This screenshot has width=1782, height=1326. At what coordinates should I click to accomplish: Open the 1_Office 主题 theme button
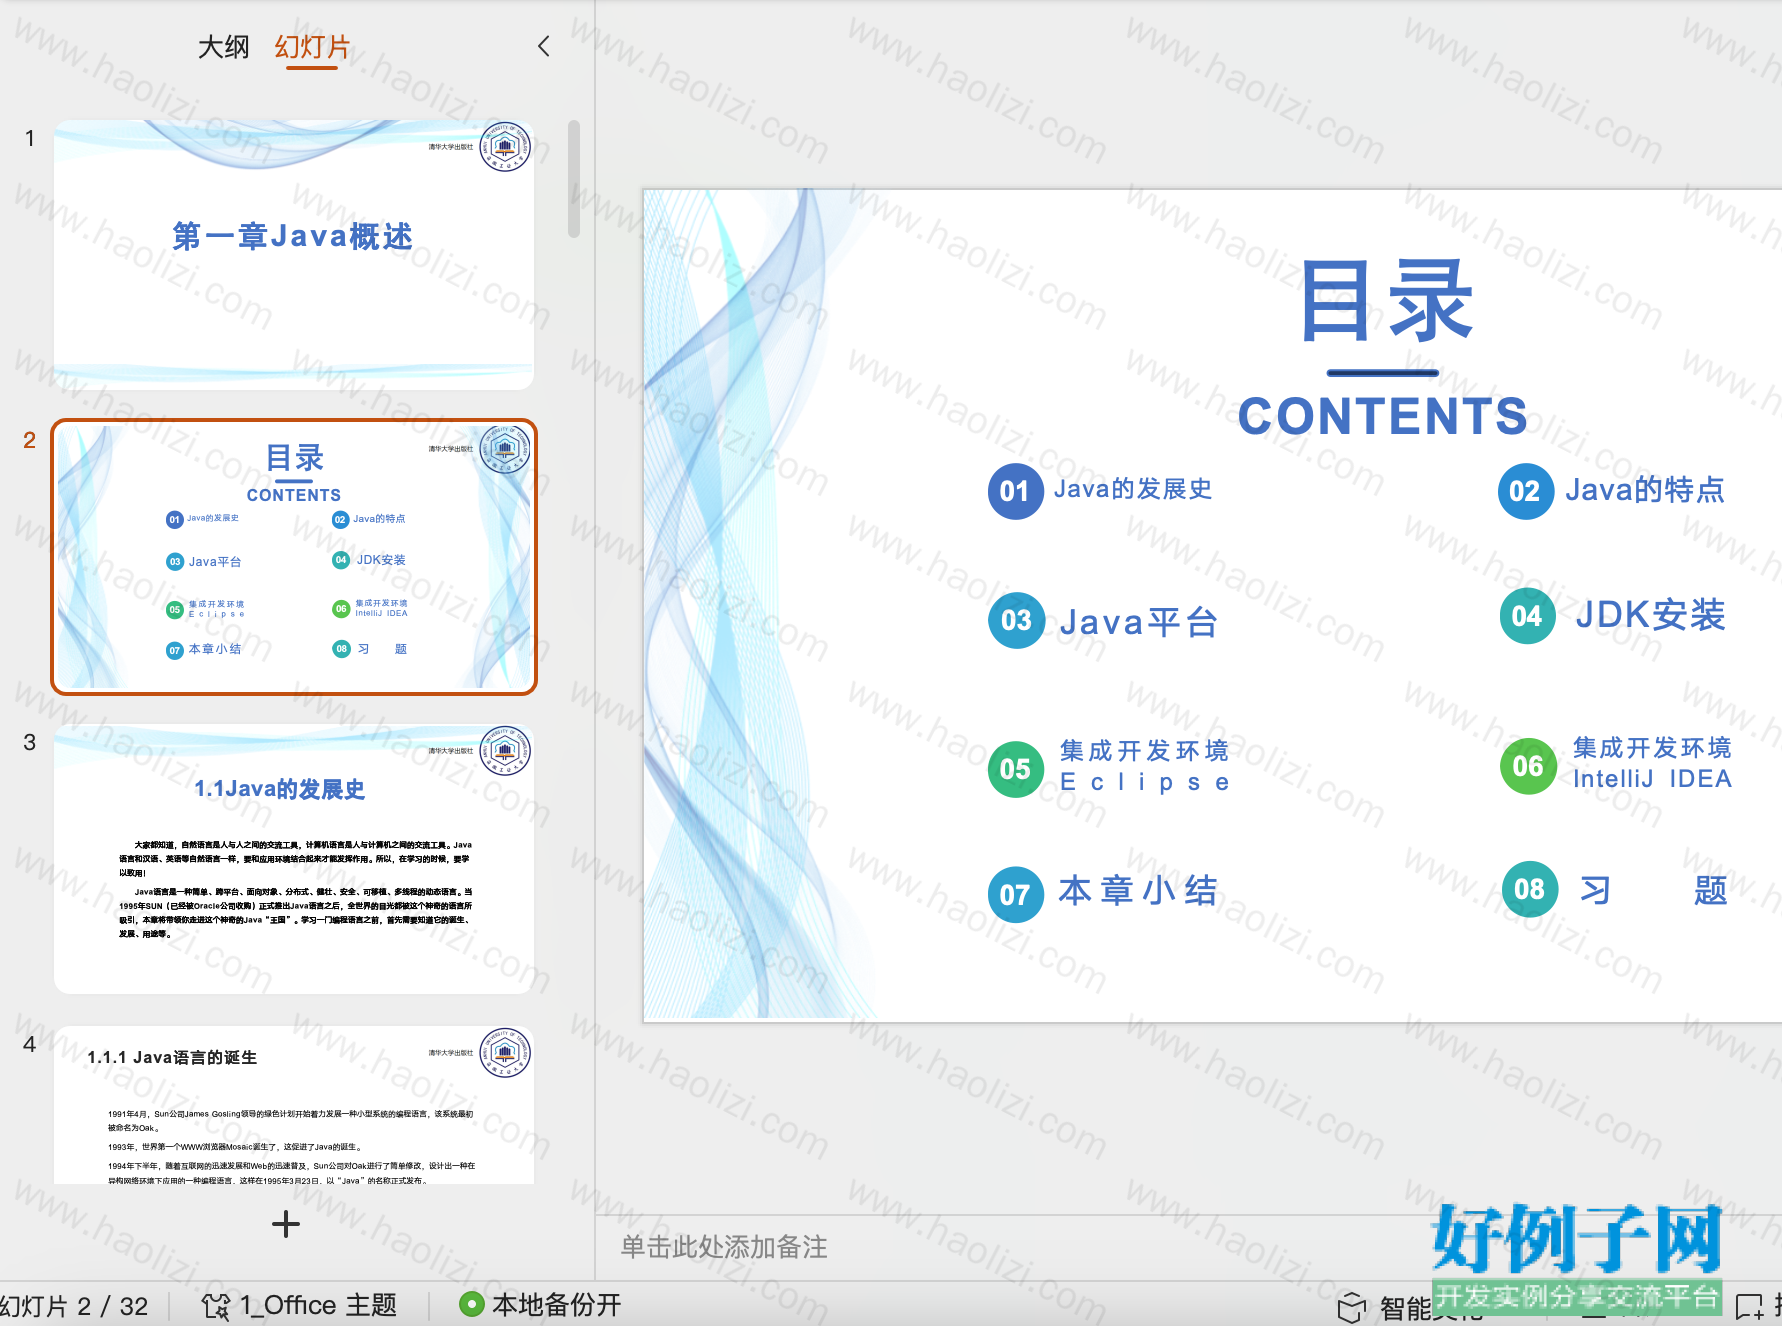coord(300,1305)
